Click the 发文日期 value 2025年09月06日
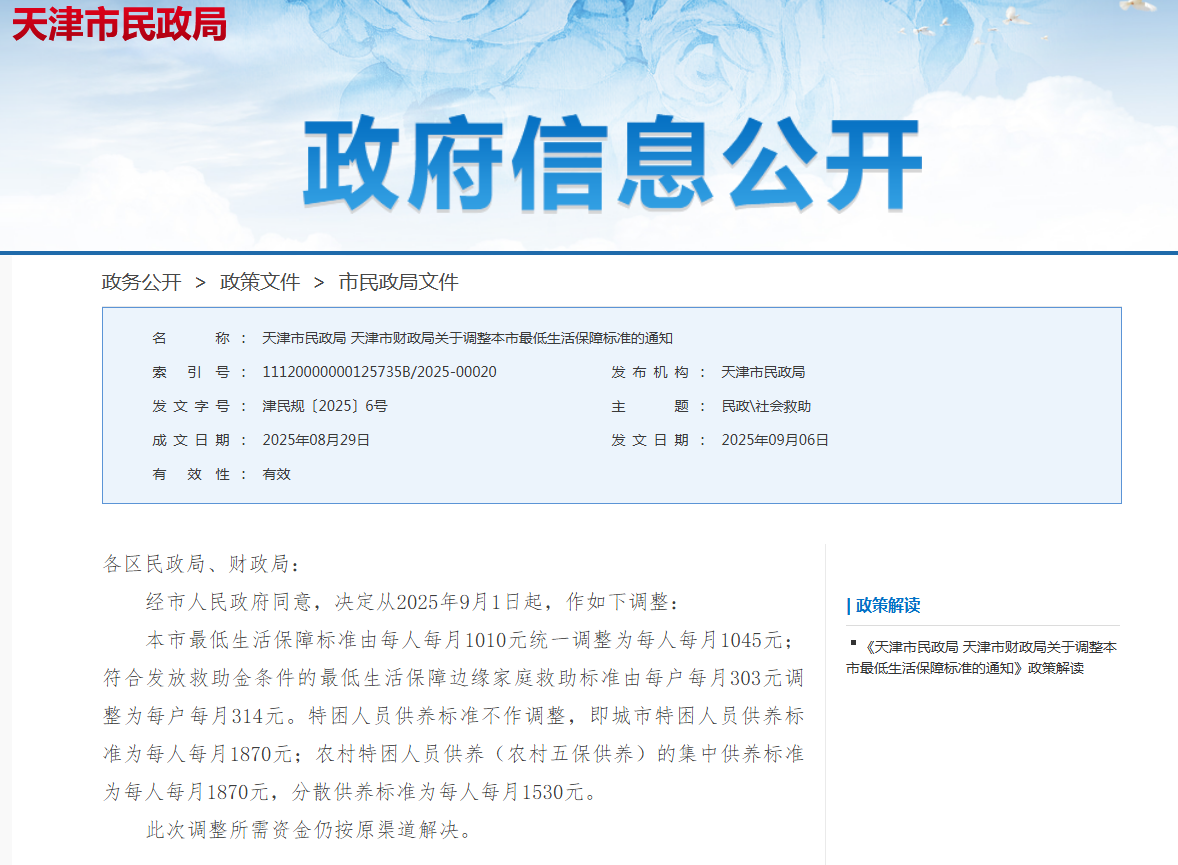 pos(775,440)
